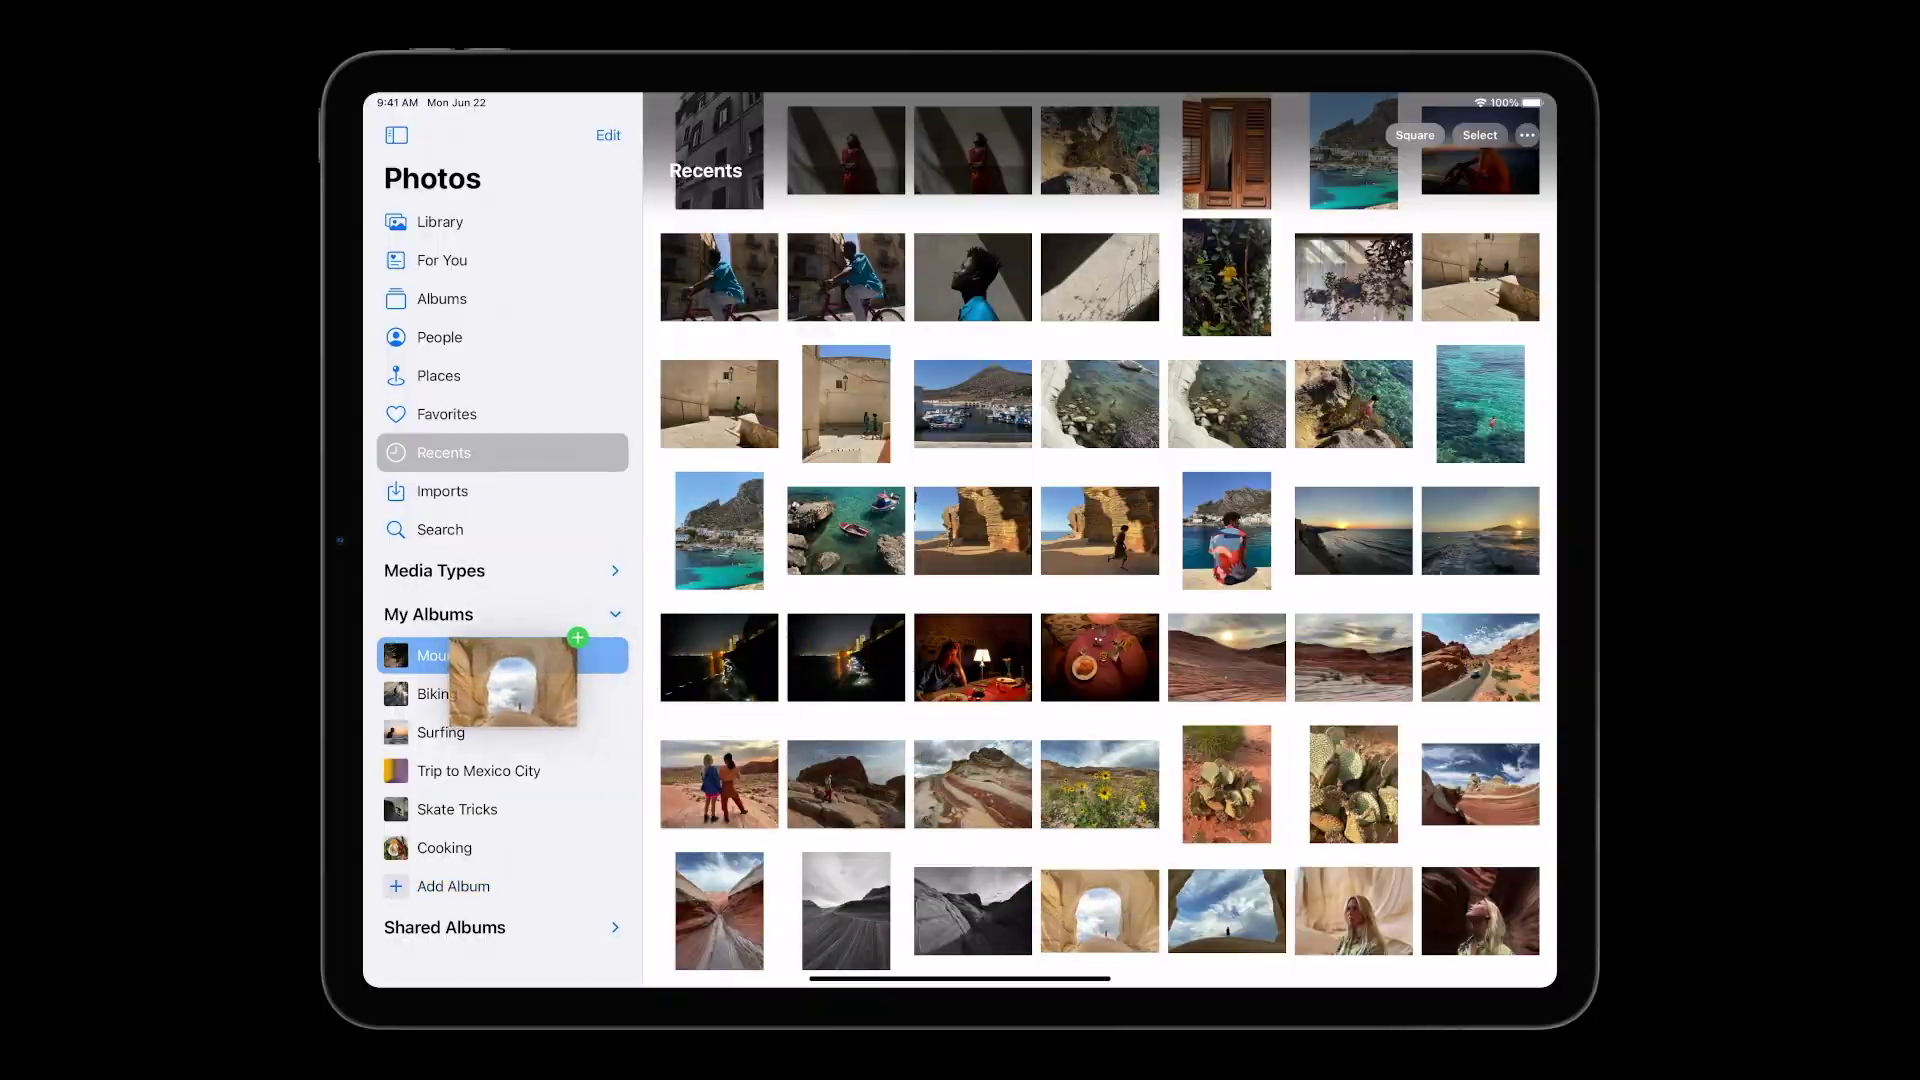Viewport: 1920px width, 1080px height.
Task: Open the Cooking album
Action: pos(443,847)
